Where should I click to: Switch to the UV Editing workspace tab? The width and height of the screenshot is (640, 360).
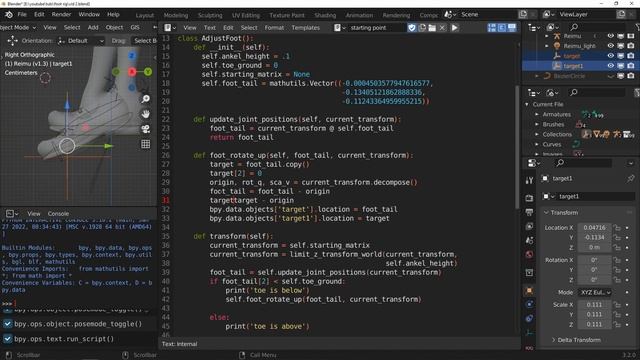coord(246,15)
